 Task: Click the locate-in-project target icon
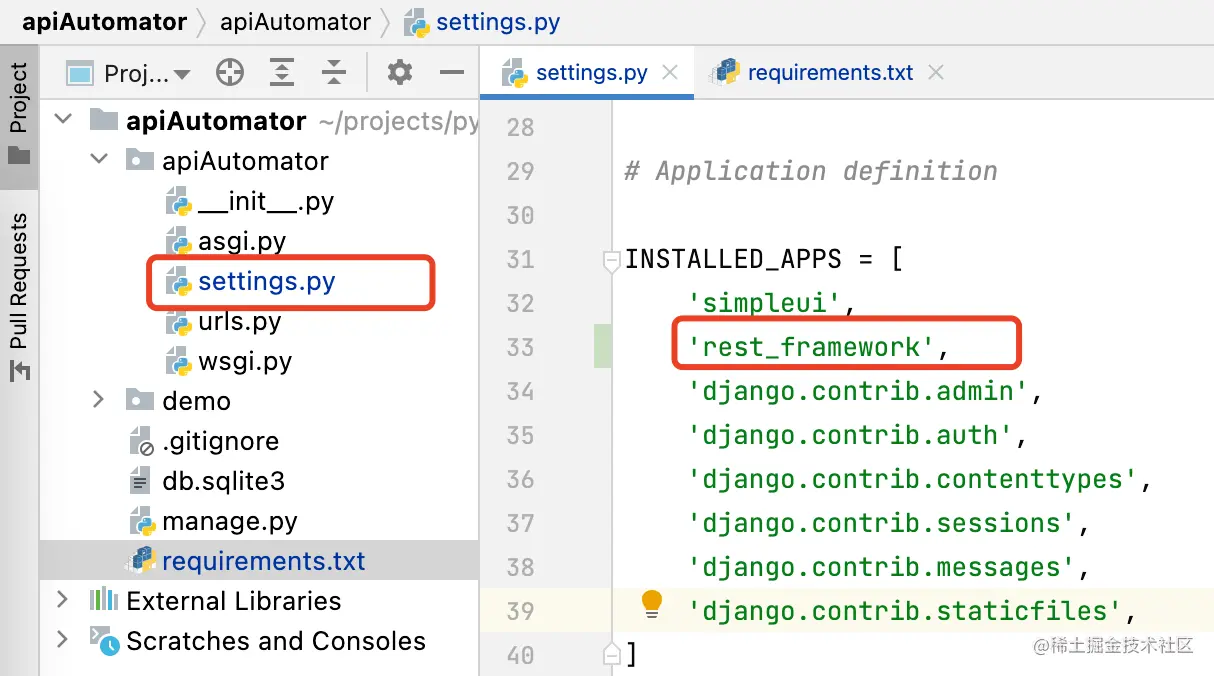(x=230, y=73)
